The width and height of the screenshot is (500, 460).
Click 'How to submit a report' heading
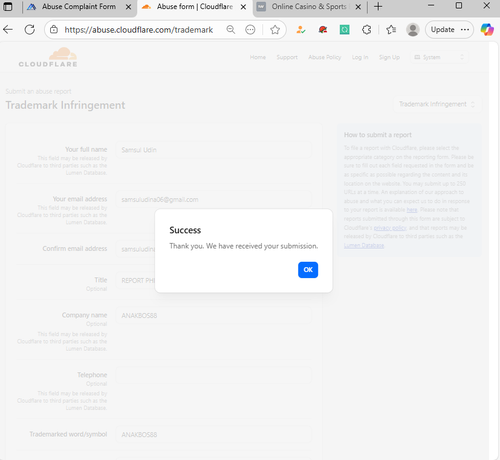point(378,135)
